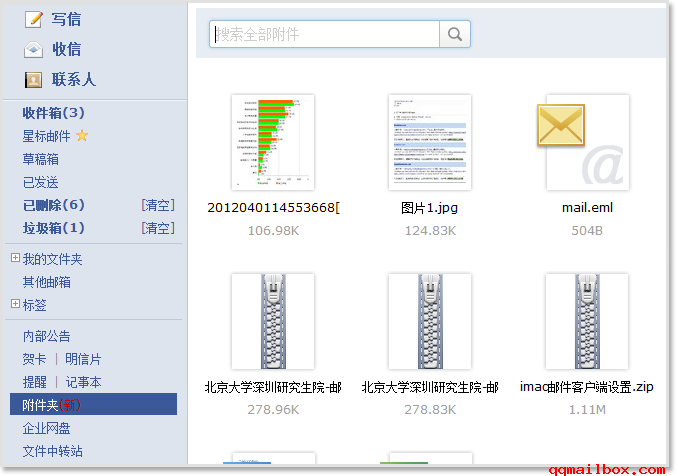Click the search magnifier button

click(454, 34)
